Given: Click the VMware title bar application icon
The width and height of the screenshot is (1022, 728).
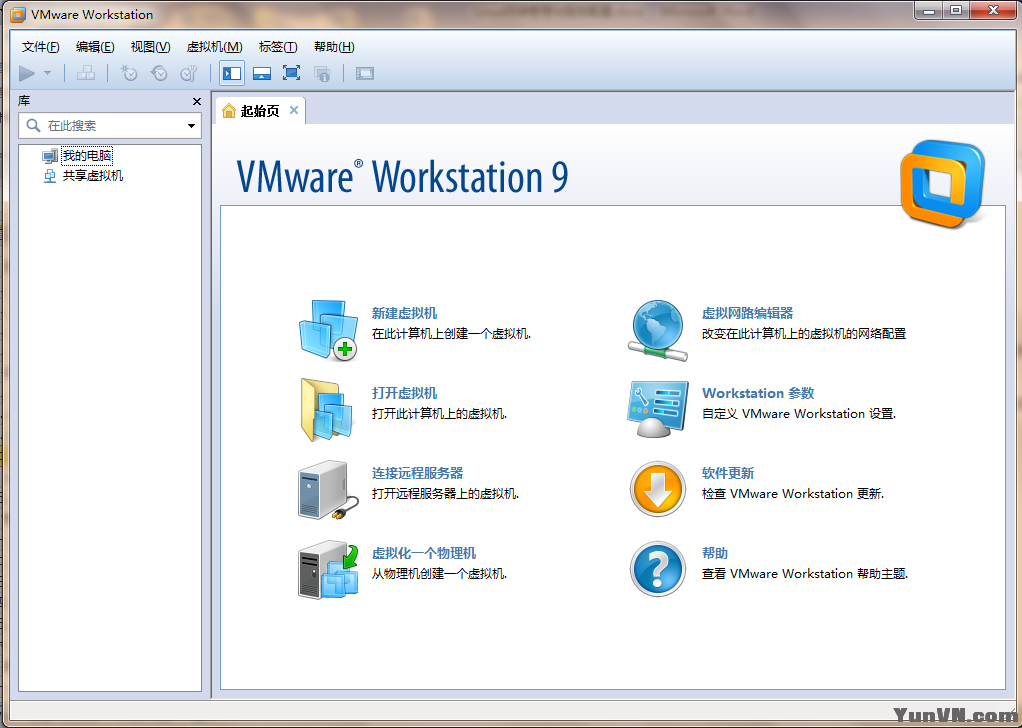Looking at the screenshot, I should (18, 14).
